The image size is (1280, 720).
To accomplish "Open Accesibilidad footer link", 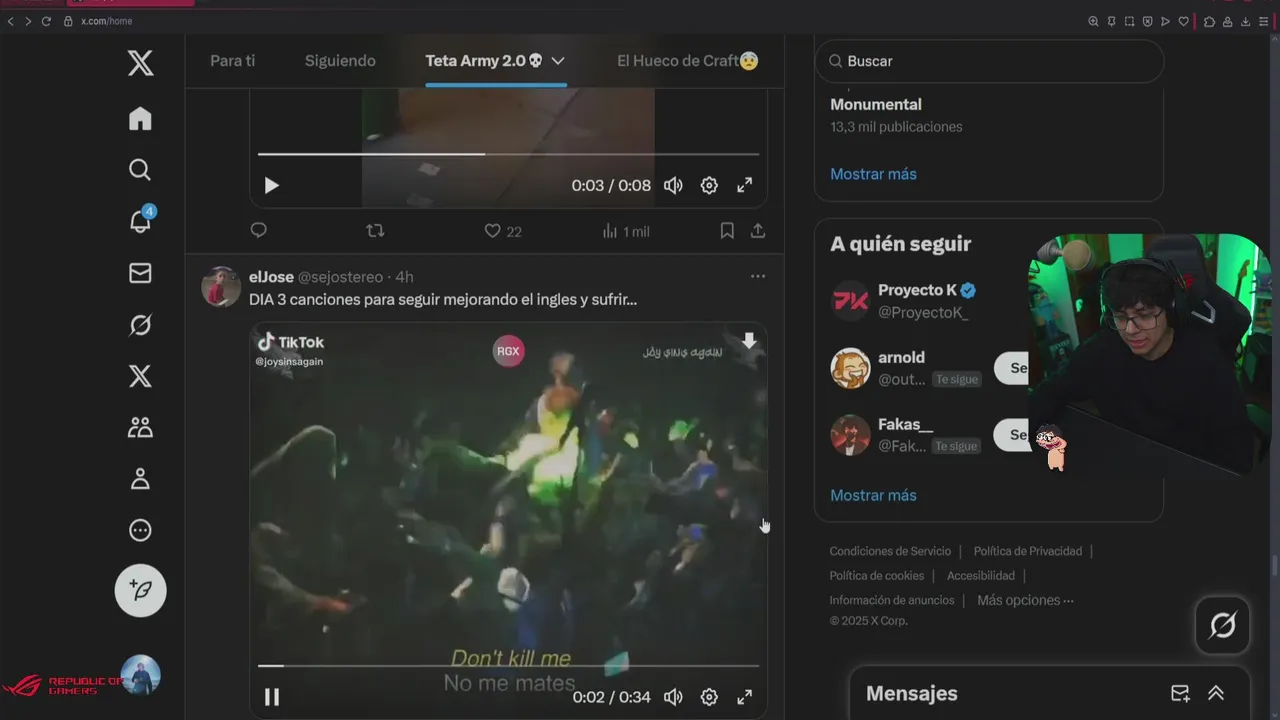I will click(981, 576).
